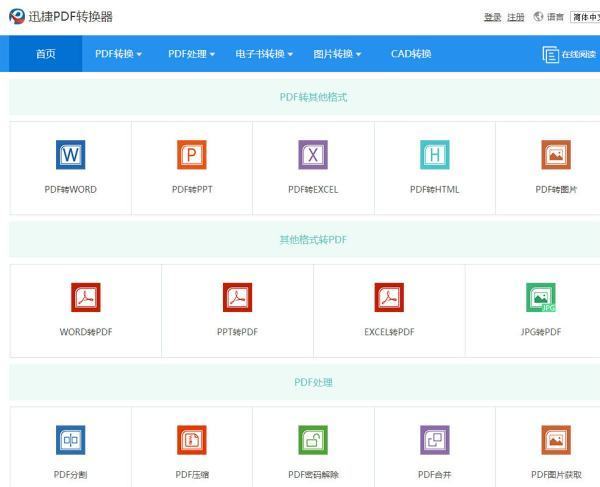Click the globe language icon
The height and width of the screenshot is (487, 600).
pos(538,16)
